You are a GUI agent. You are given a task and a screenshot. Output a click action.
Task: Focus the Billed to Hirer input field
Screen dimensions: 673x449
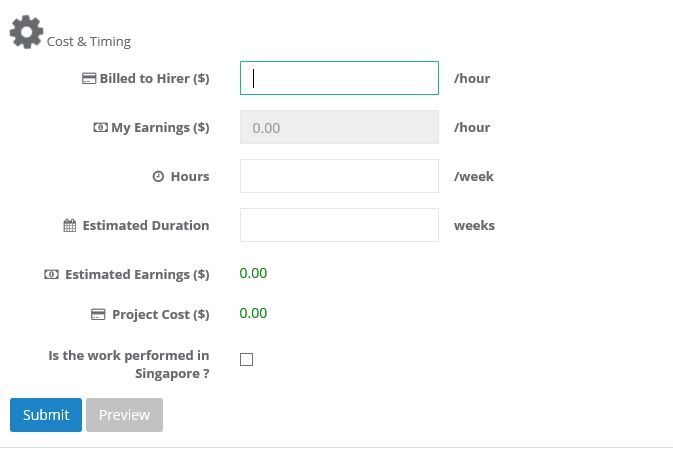tap(339, 78)
